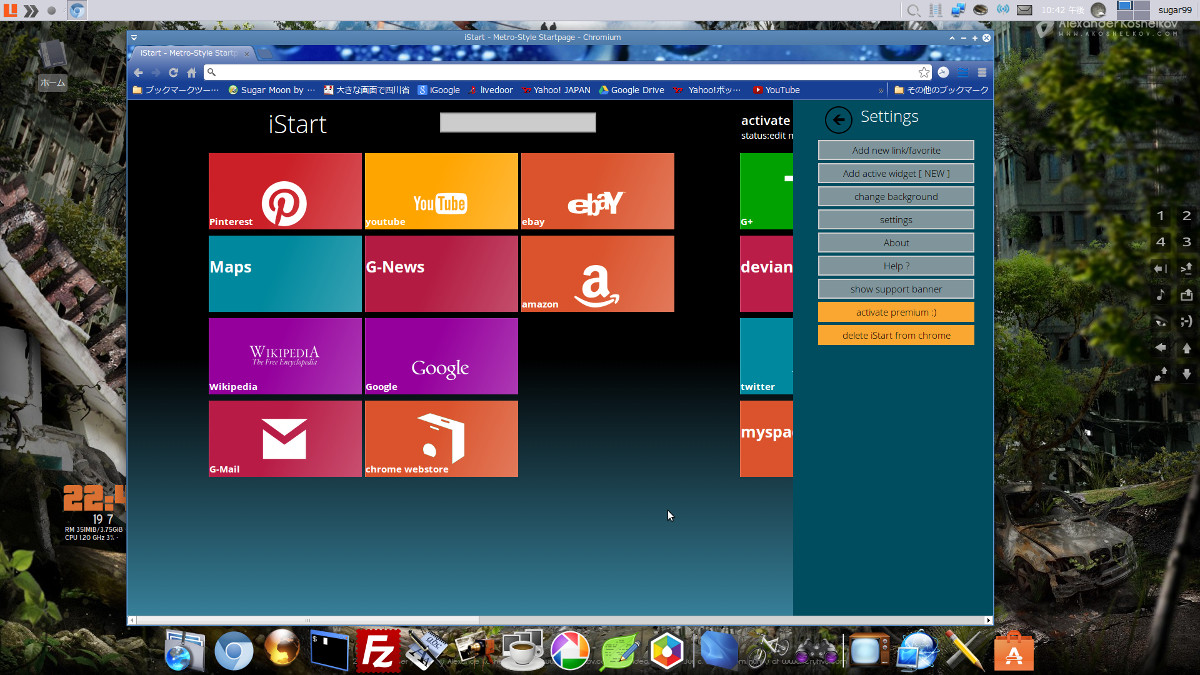Click Add new link/favorite button

click(x=896, y=150)
